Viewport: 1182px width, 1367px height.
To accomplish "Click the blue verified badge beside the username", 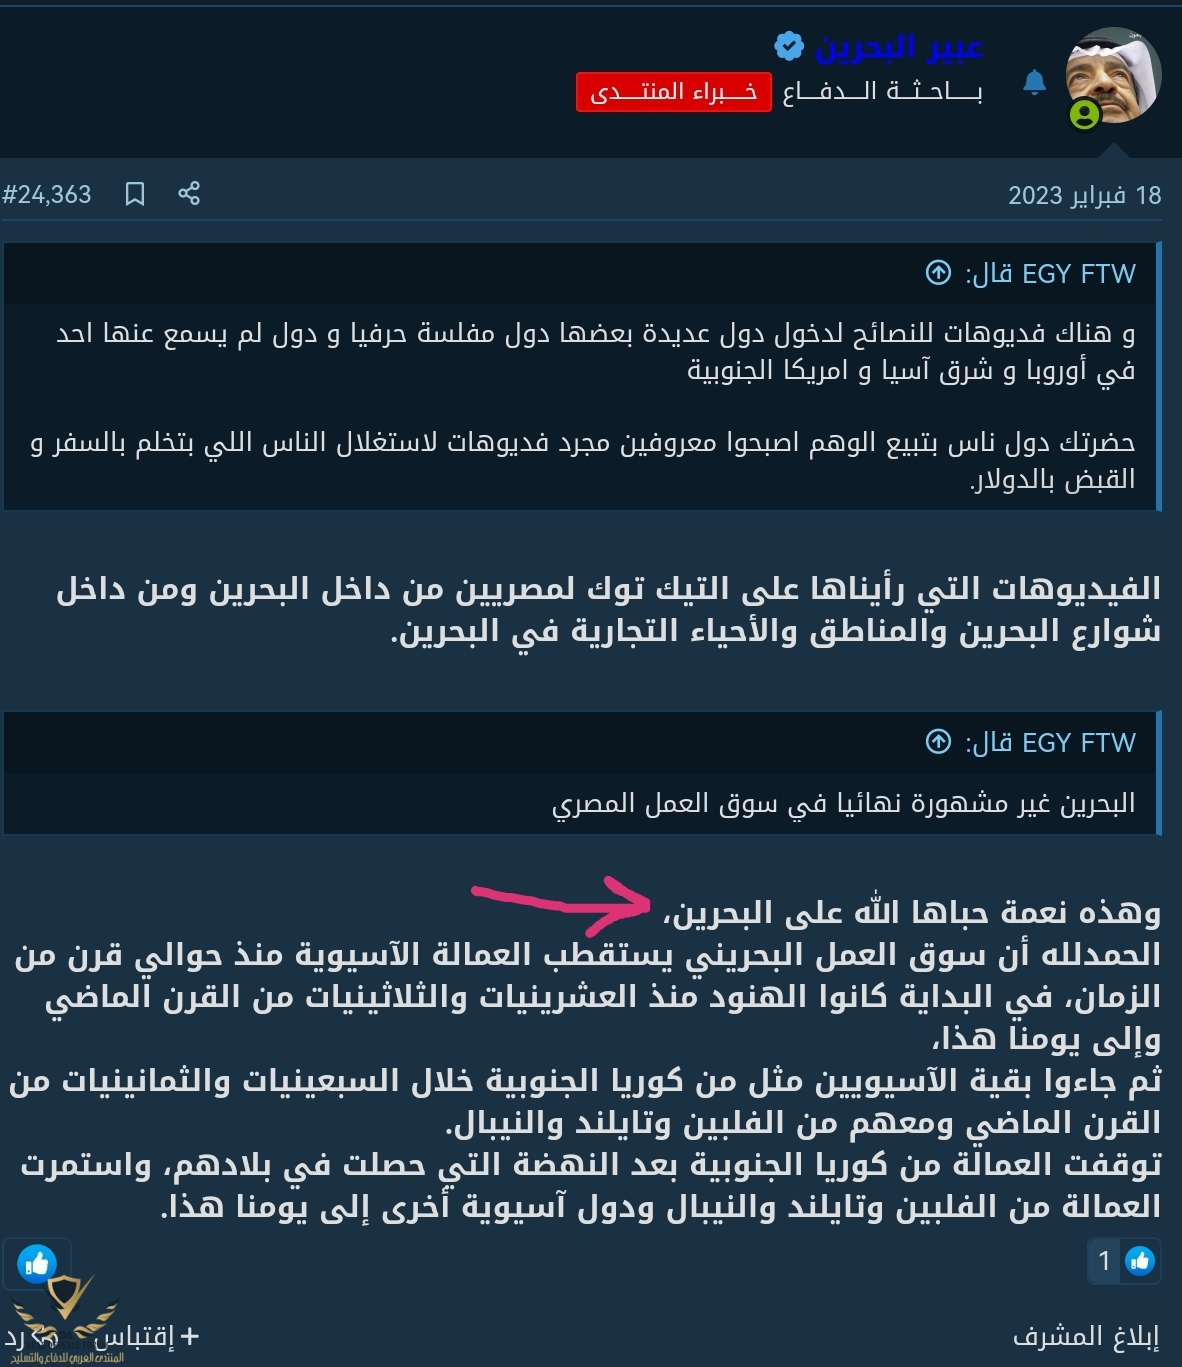I will [x=789, y=46].
